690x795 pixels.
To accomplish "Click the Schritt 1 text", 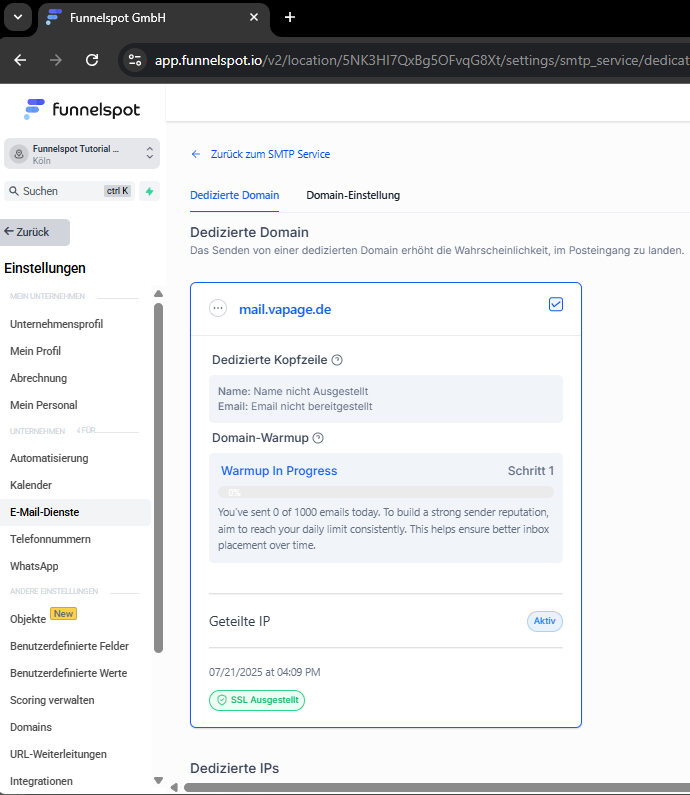I will (531, 471).
